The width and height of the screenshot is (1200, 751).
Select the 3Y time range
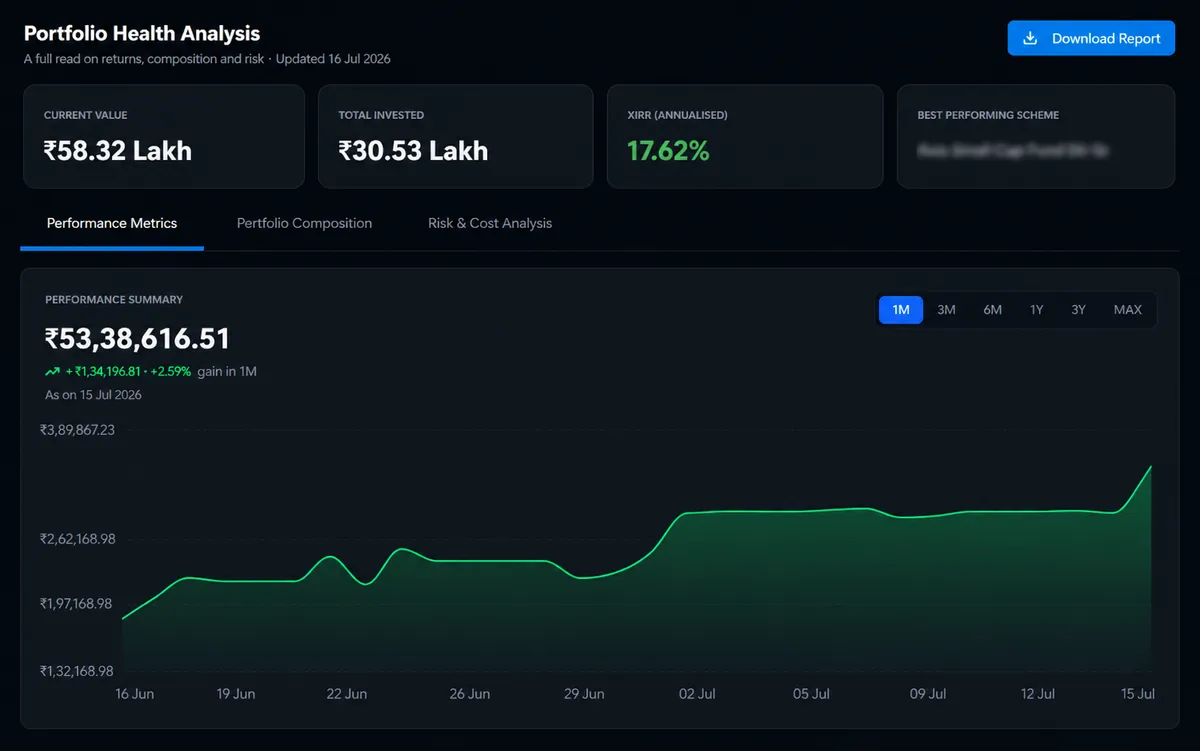(1078, 310)
